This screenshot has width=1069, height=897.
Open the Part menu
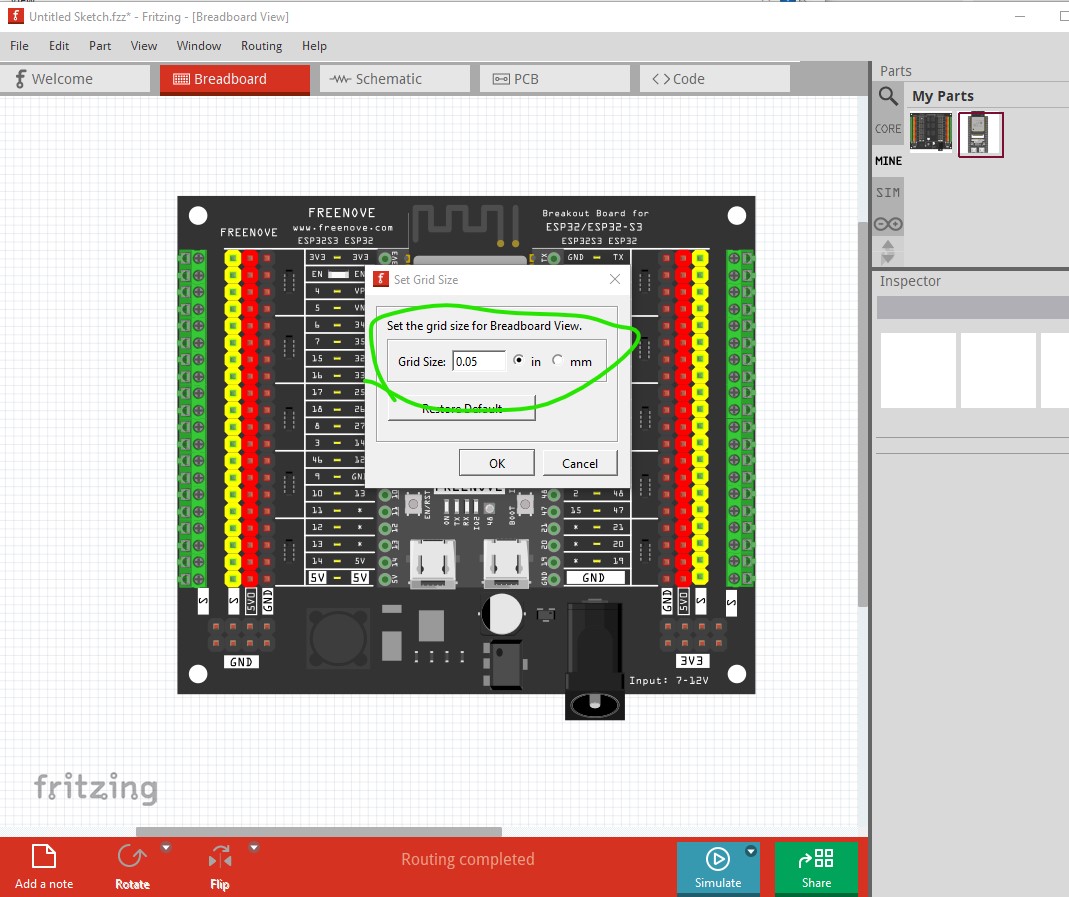tap(100, 46)
